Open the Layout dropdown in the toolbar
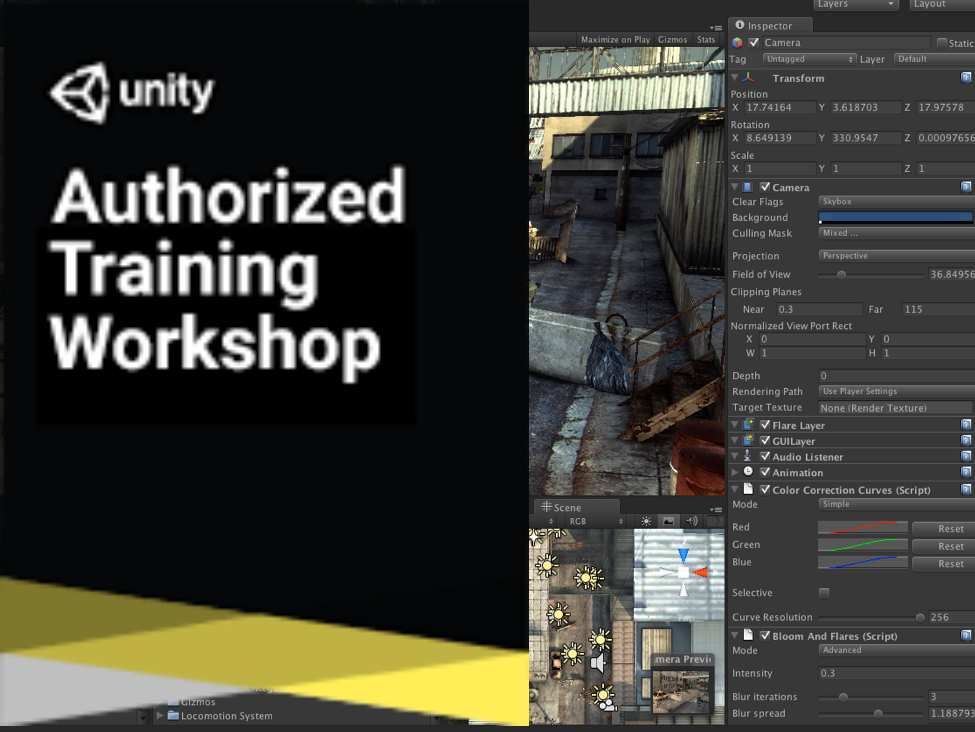Viewport: 975px width, 732px height. (x=942, y=4)
